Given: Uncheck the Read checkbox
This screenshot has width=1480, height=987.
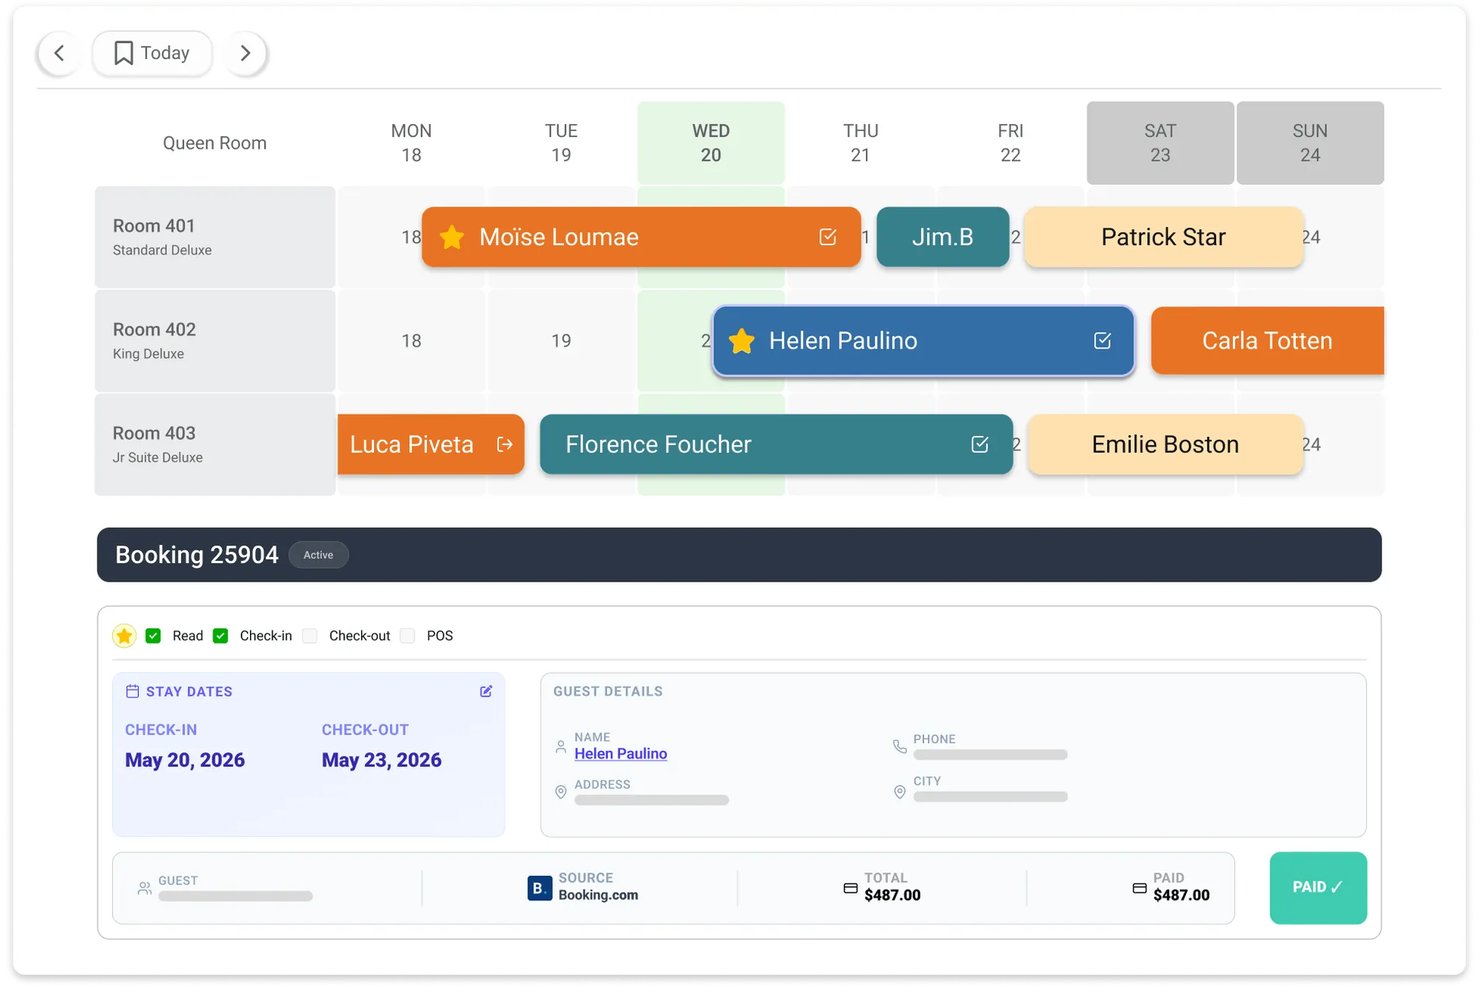Looking at the screenshot, I should click(153, 636).
